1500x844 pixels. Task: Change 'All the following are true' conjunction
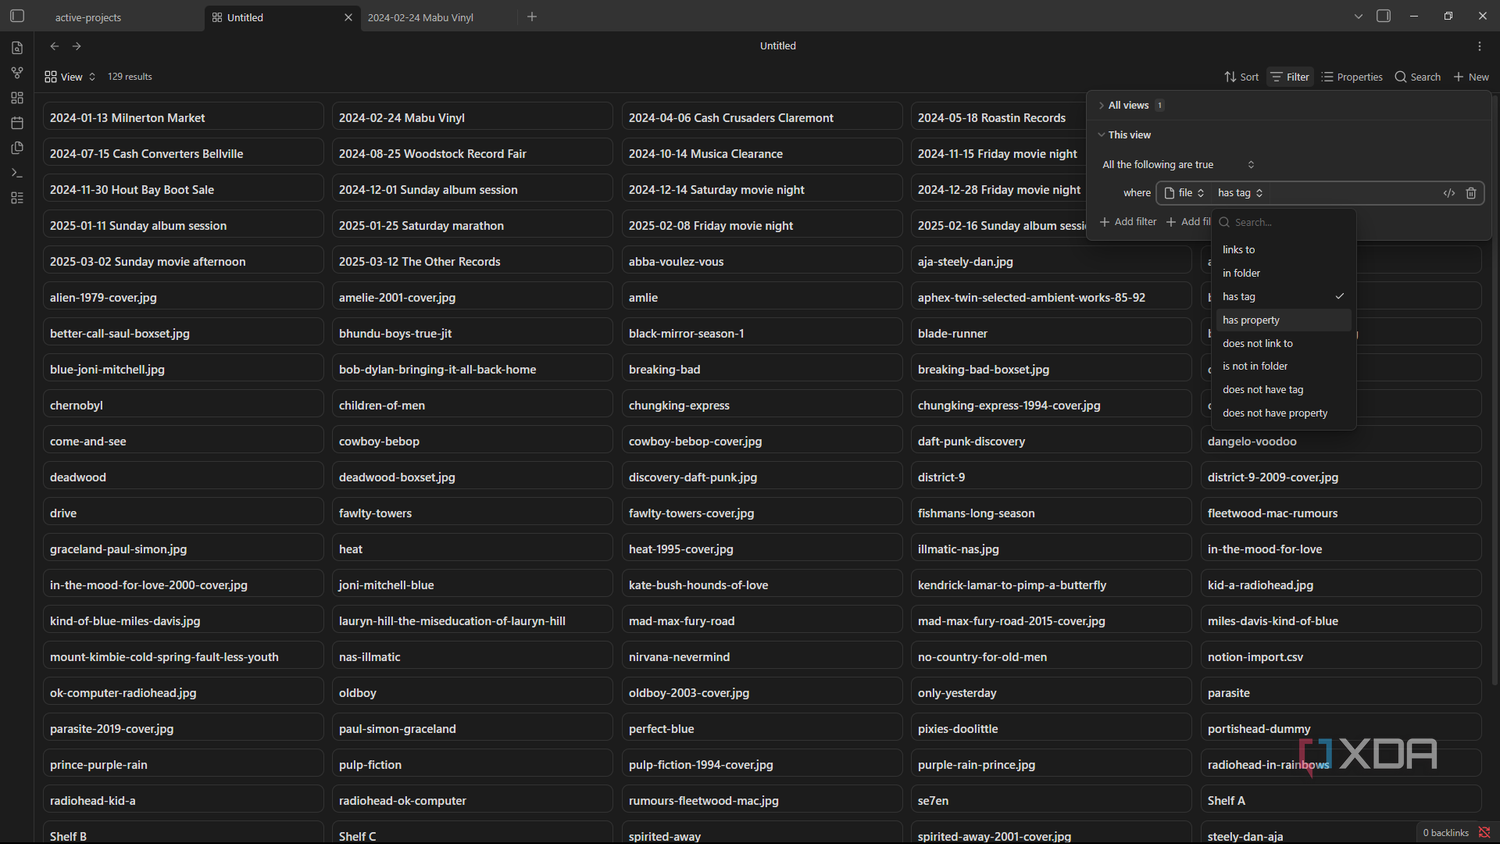pos(1178,165)
